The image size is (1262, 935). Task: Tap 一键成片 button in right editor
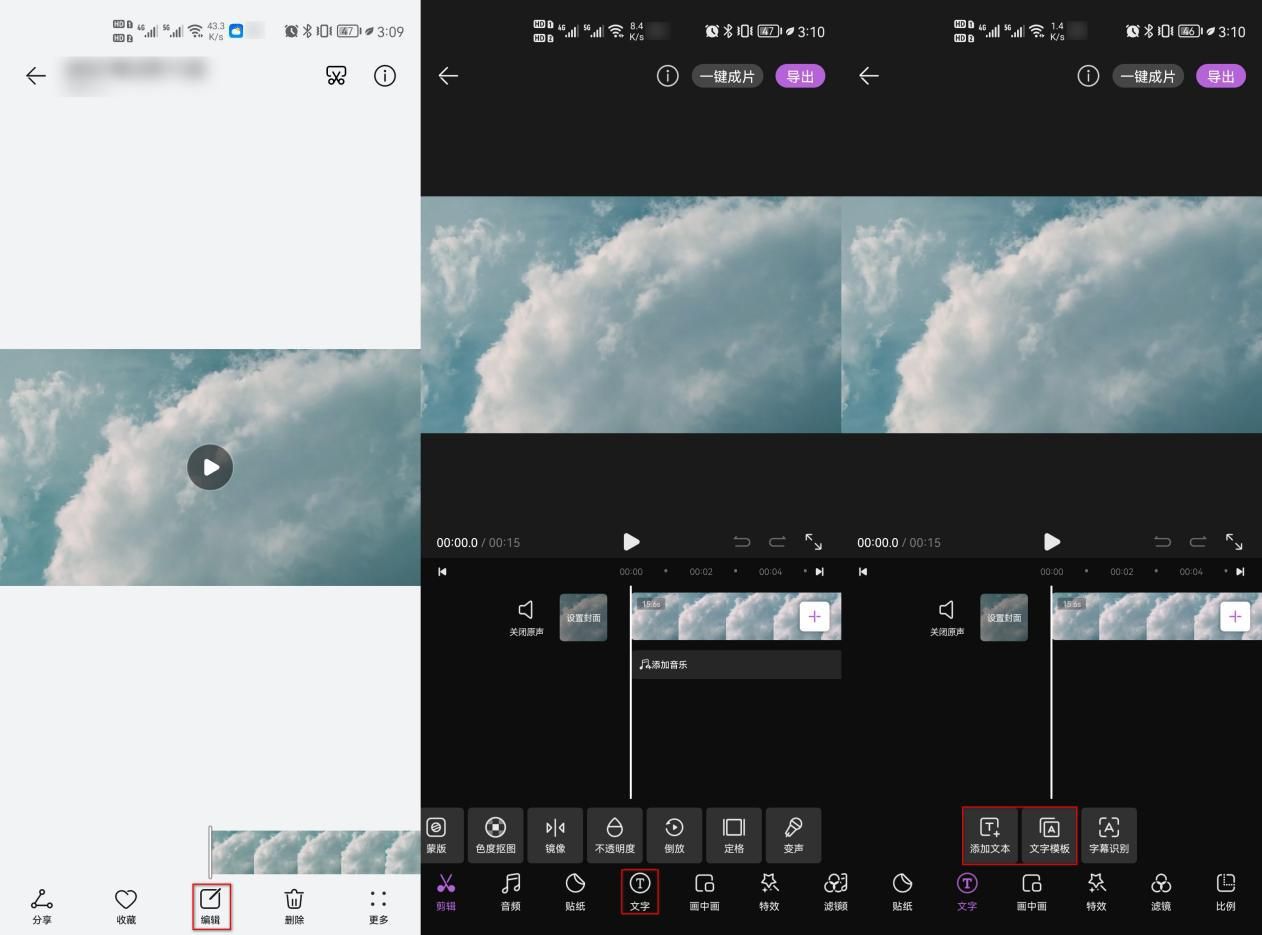(1148, 76)
